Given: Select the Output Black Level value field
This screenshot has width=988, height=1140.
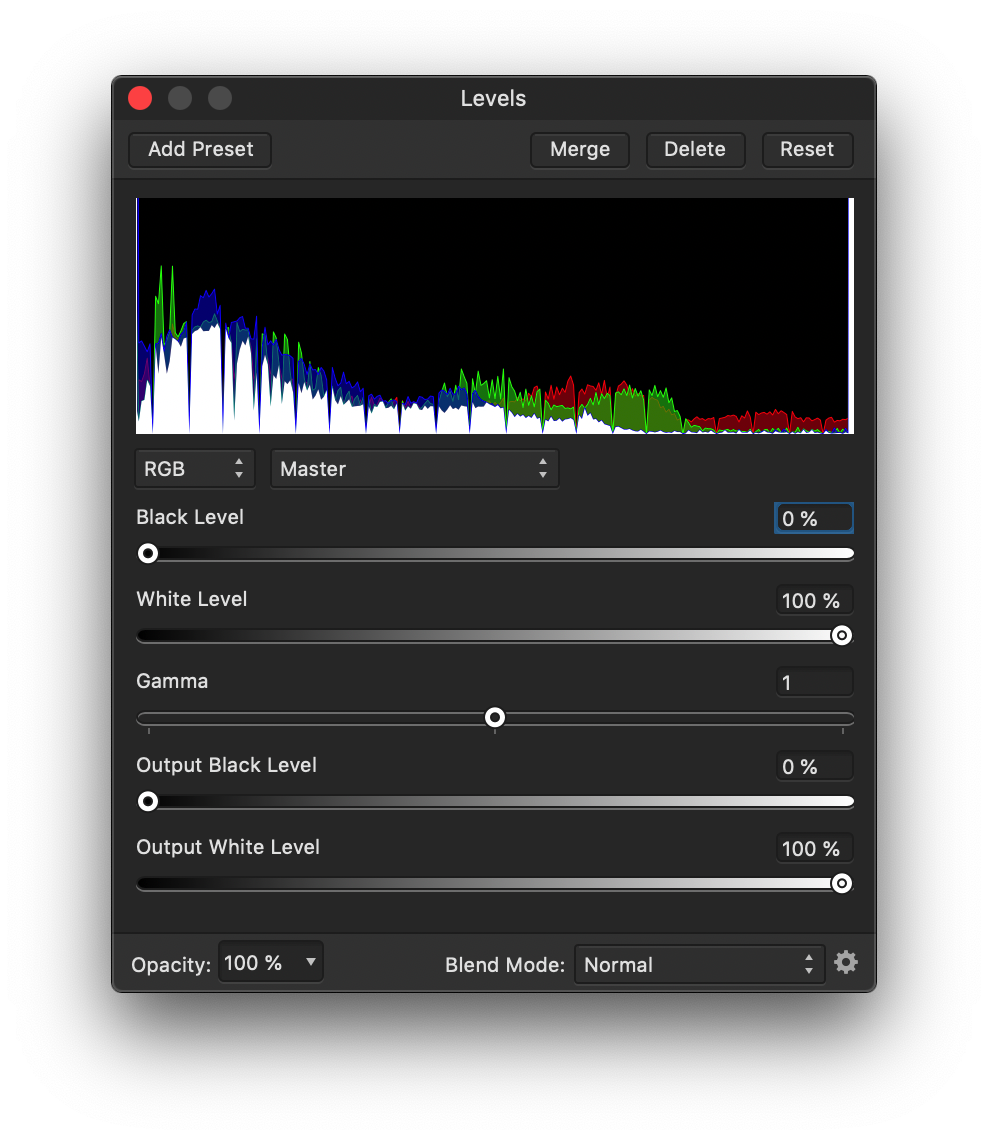Looking at the screenshot, I should [x=814, y=767].
